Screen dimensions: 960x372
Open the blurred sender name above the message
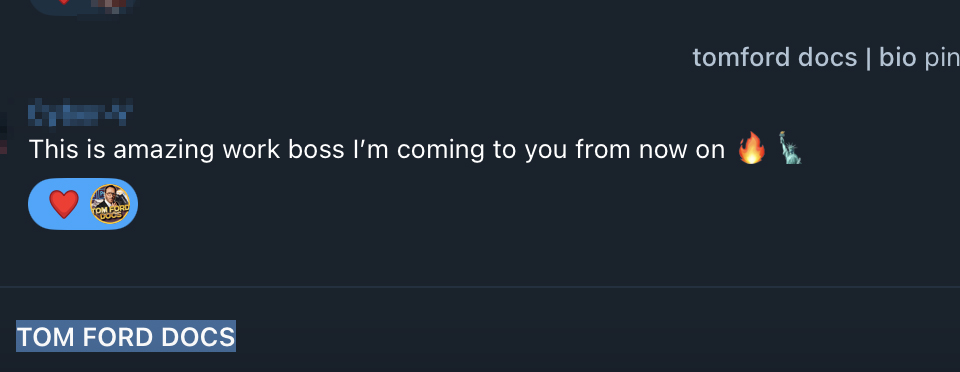pyautogui.click(x=80, y=112)
